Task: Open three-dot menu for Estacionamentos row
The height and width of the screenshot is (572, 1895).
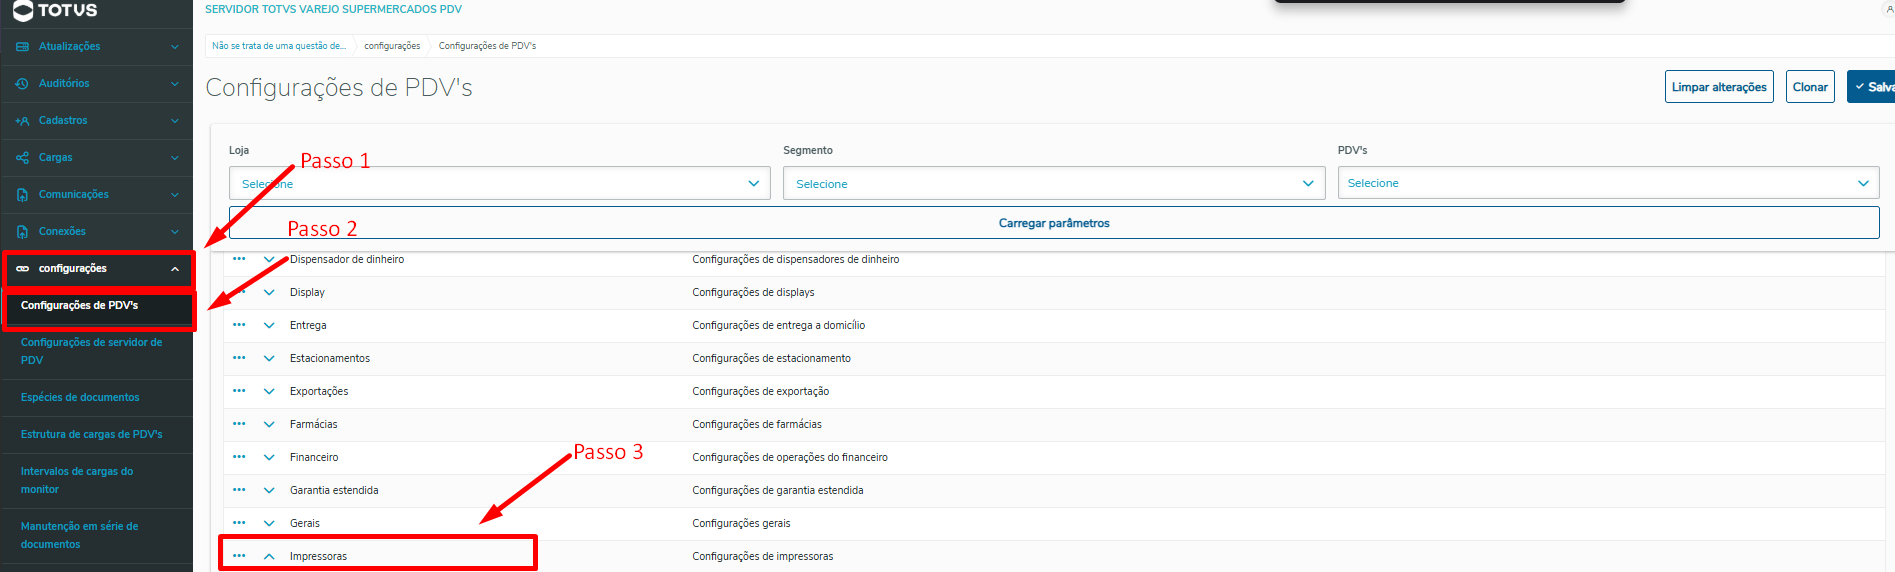Action: pyautogui.click(x=239, y=357)
